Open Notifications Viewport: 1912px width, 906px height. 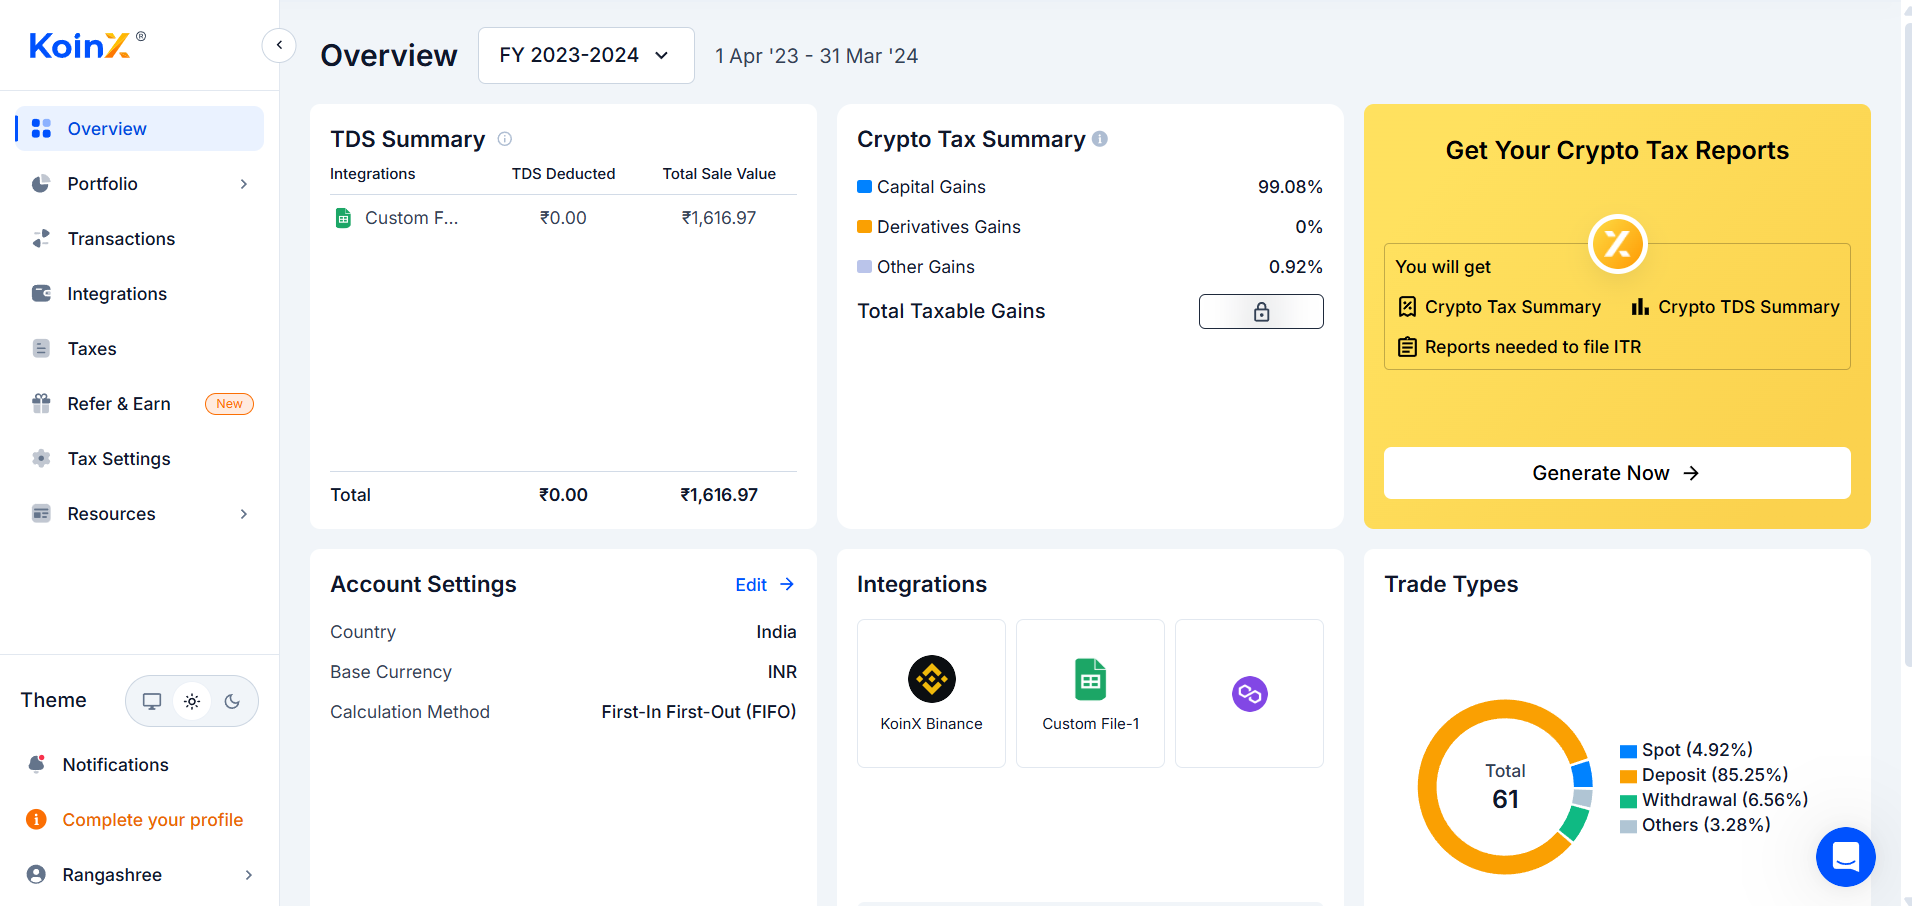point(116,764)
